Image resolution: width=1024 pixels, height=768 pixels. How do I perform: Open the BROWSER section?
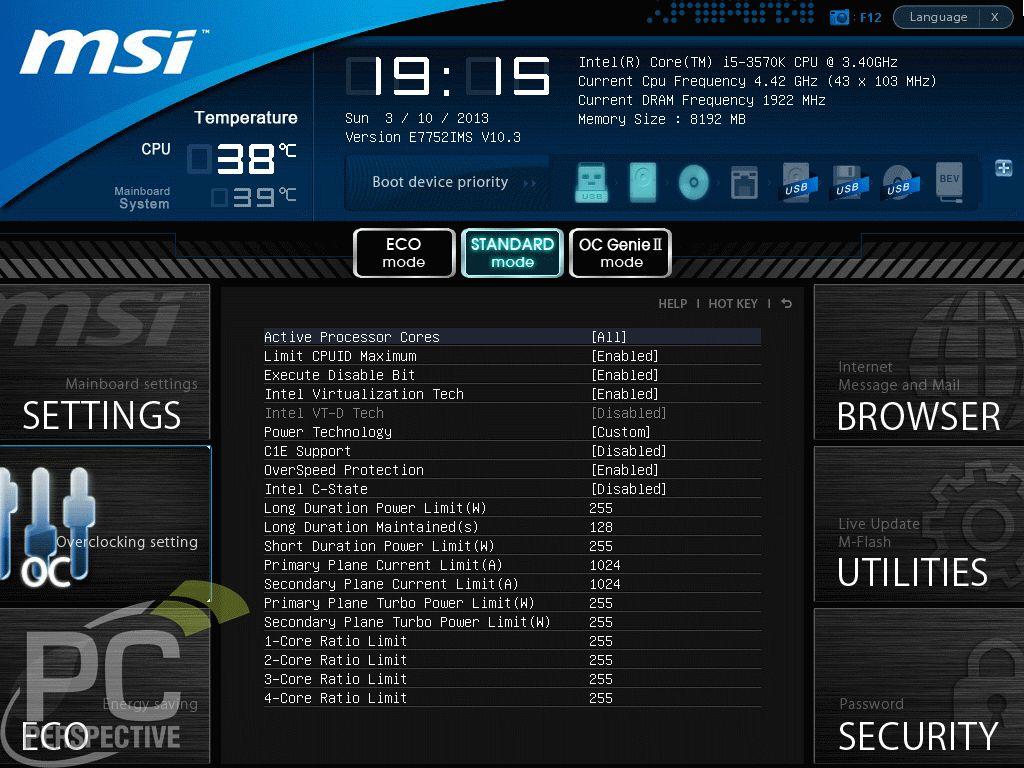pos(919,362)
